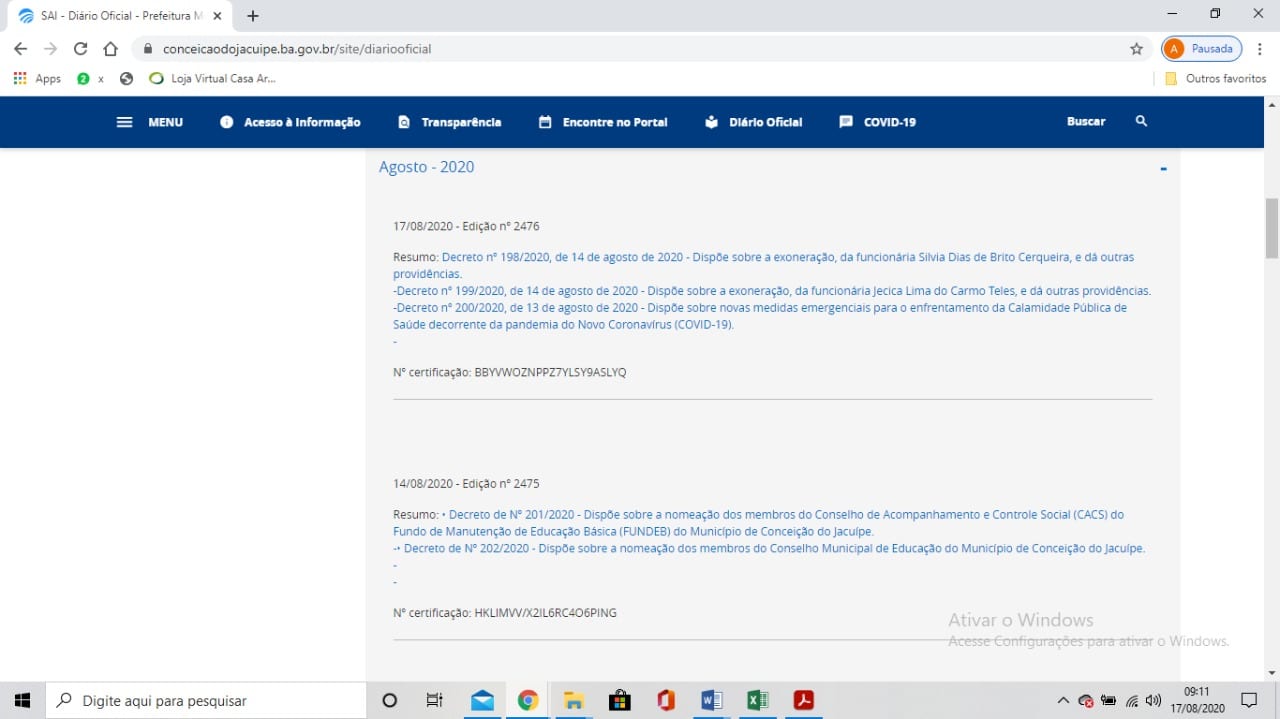Go back with browser back arrow
The height and width of the screenshot is (719, 1280).
tap(21, 49)
